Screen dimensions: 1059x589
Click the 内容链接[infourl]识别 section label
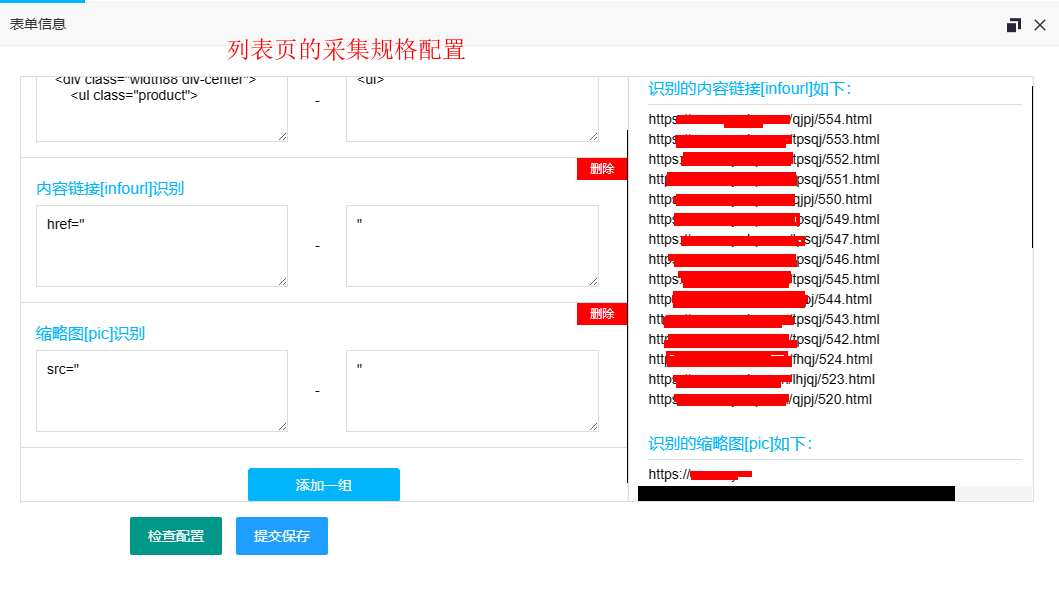click(x=110, y=190)
